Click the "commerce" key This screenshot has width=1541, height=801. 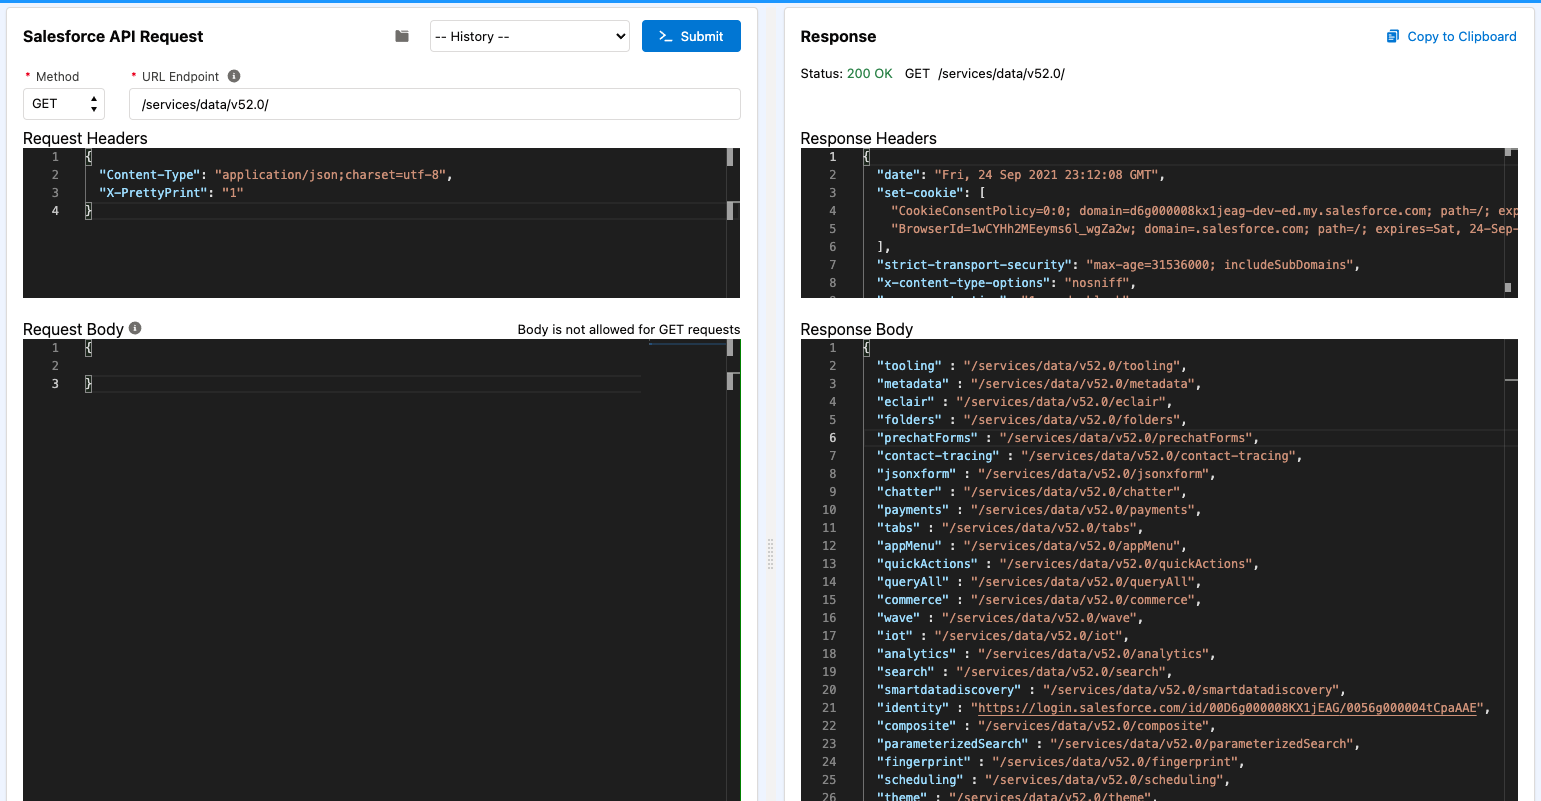(x=913, y=600)
